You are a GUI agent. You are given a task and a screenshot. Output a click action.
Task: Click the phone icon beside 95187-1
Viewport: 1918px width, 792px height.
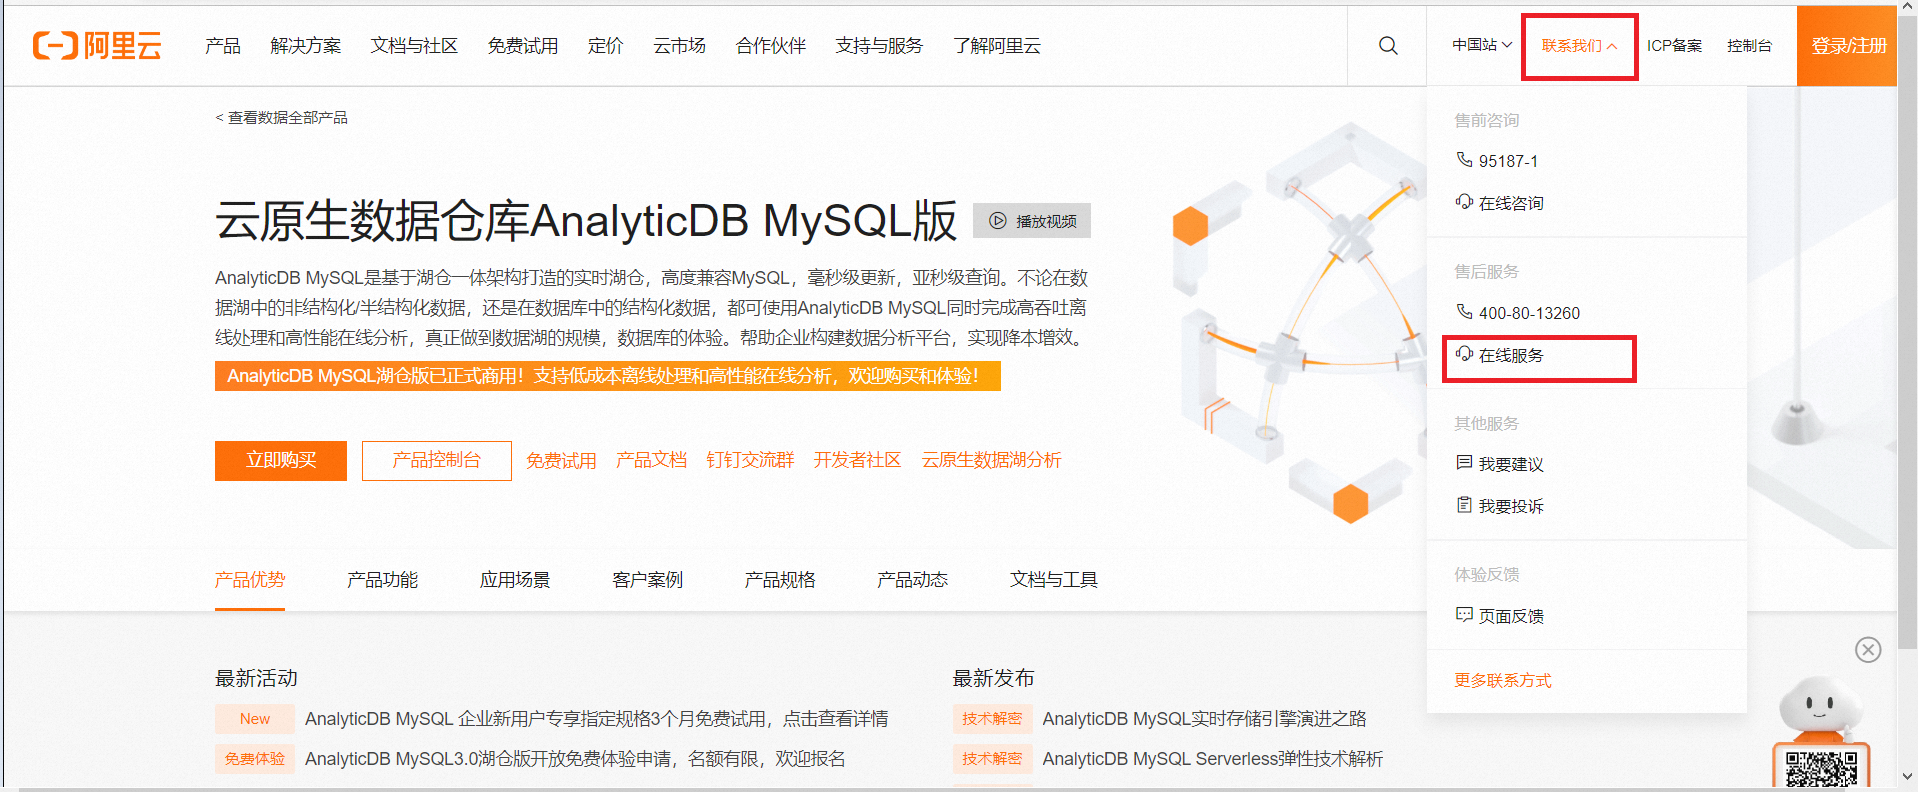click(1464, 160)
